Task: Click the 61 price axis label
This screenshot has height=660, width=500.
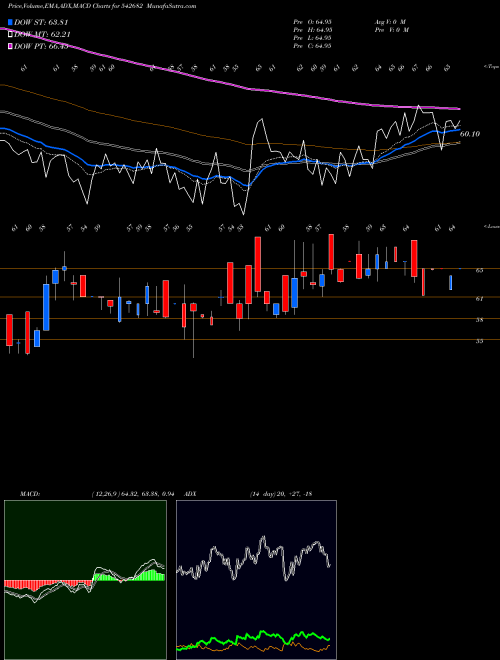Action: click(479, 299)
